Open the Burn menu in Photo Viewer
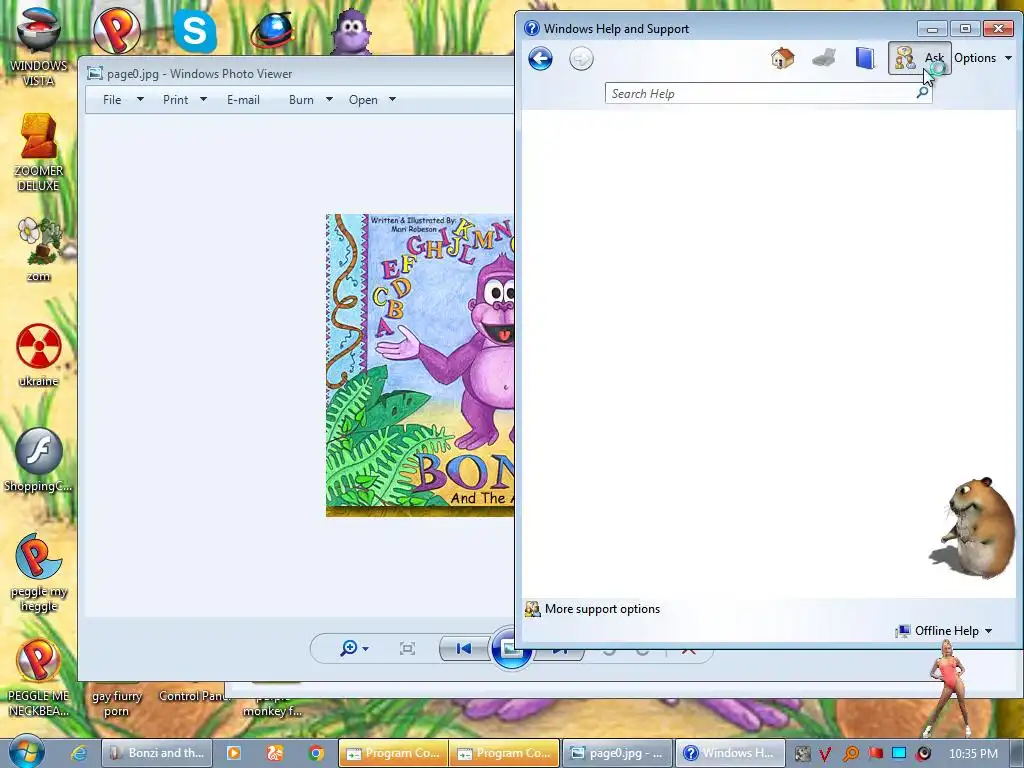Image resolution: width=1024 pixels, height=768 pixels. coord(301,100)
